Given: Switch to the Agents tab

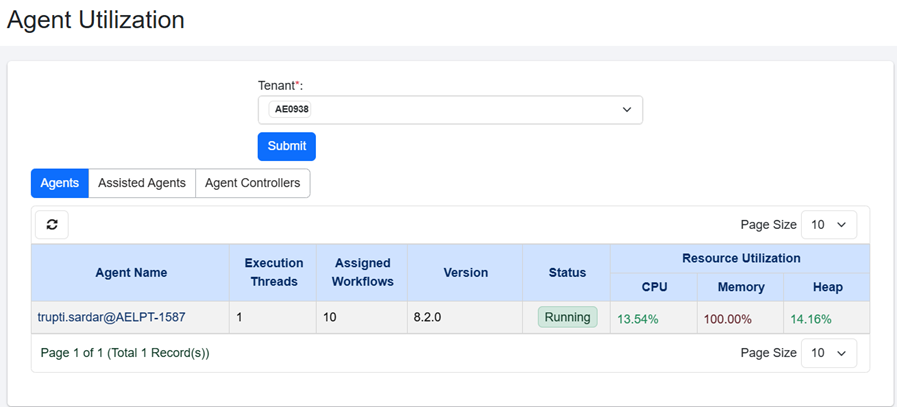Looking at the screenshot, I should coord(60,183).
